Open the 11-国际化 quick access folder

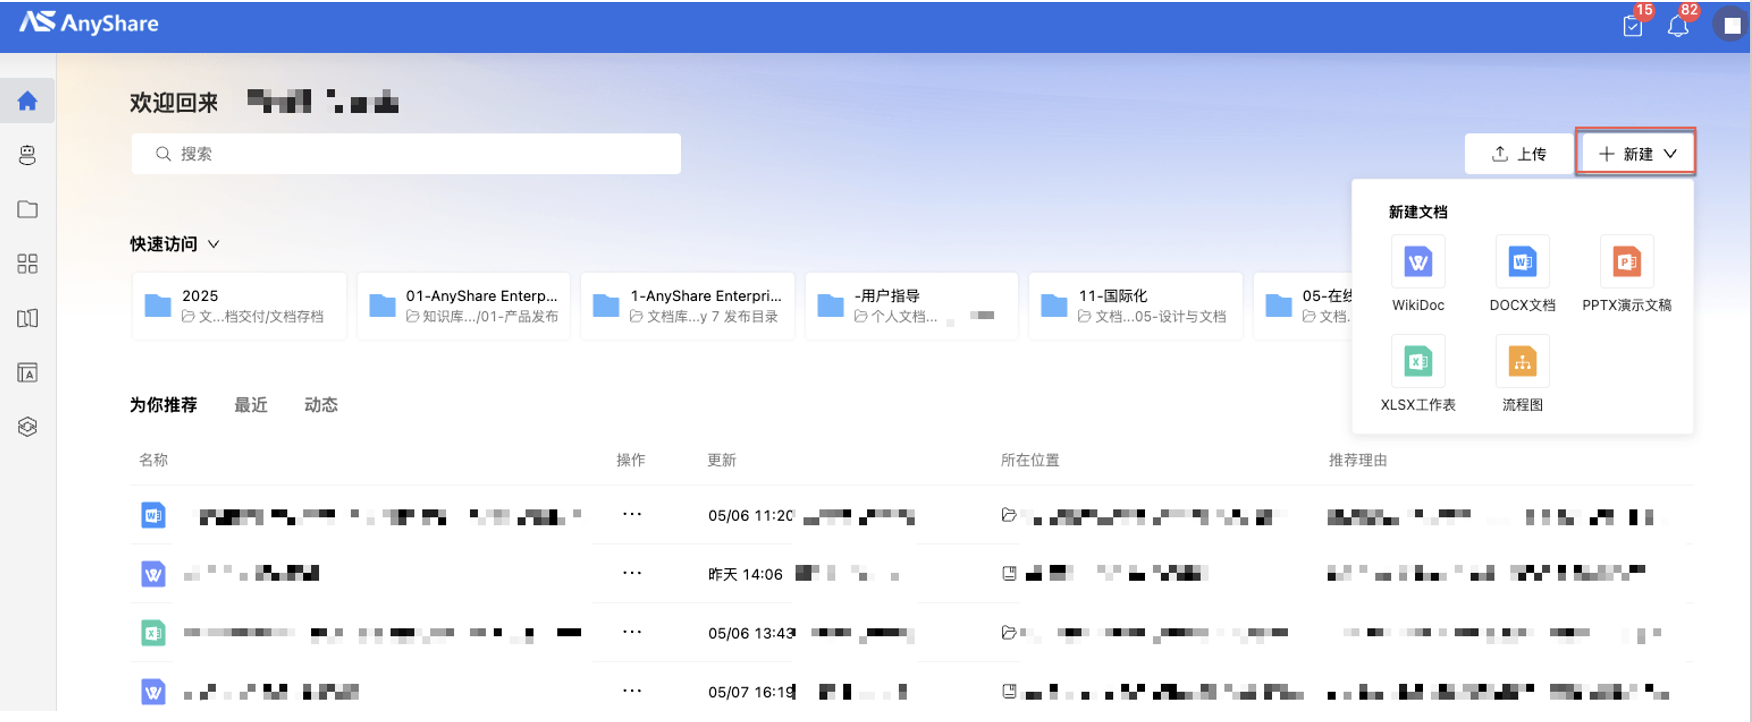(x=1135, y=306)
